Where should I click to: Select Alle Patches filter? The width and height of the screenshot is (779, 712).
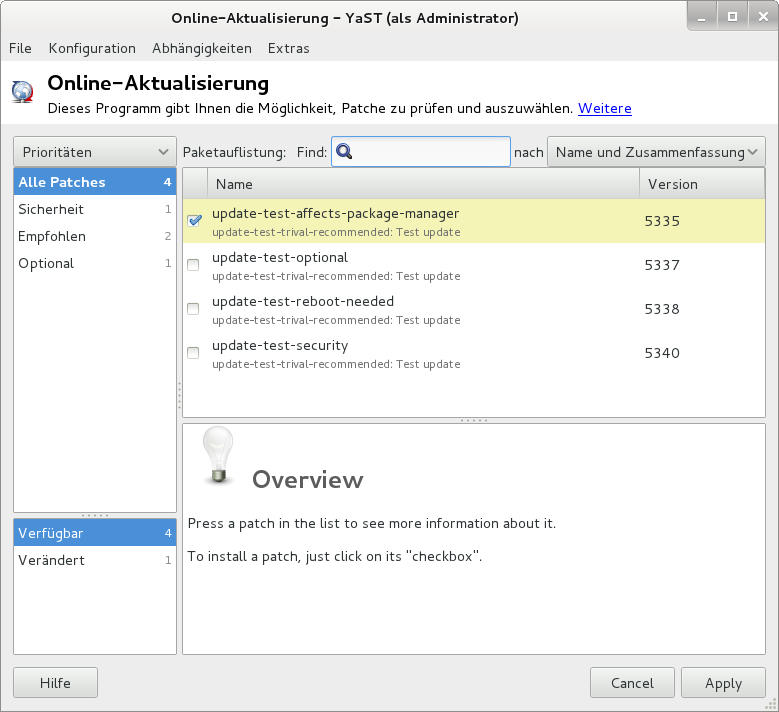[95, 182]
